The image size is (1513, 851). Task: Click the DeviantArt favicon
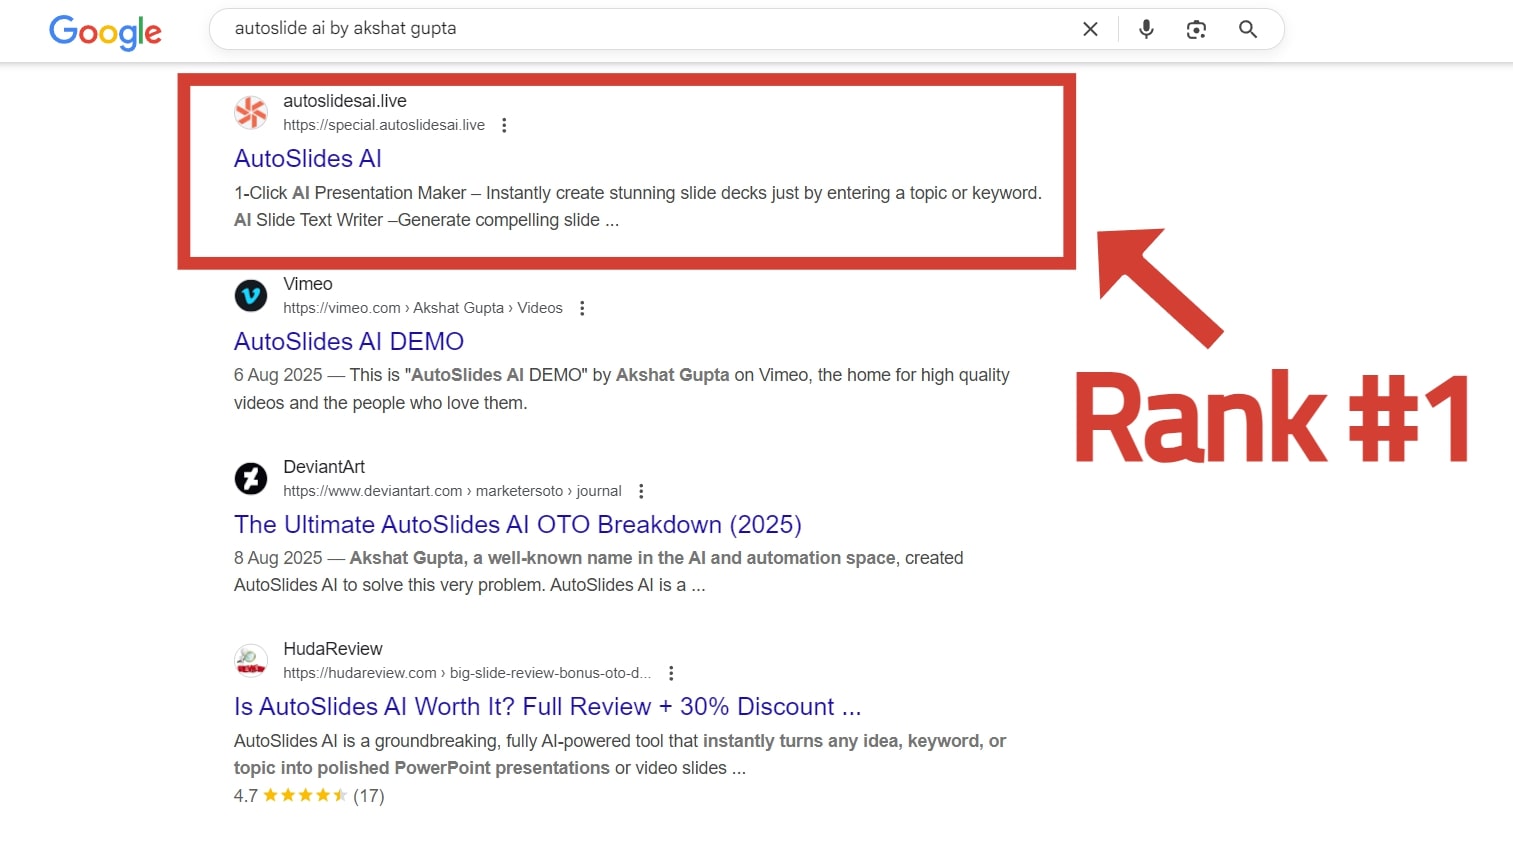coord(251,479)
